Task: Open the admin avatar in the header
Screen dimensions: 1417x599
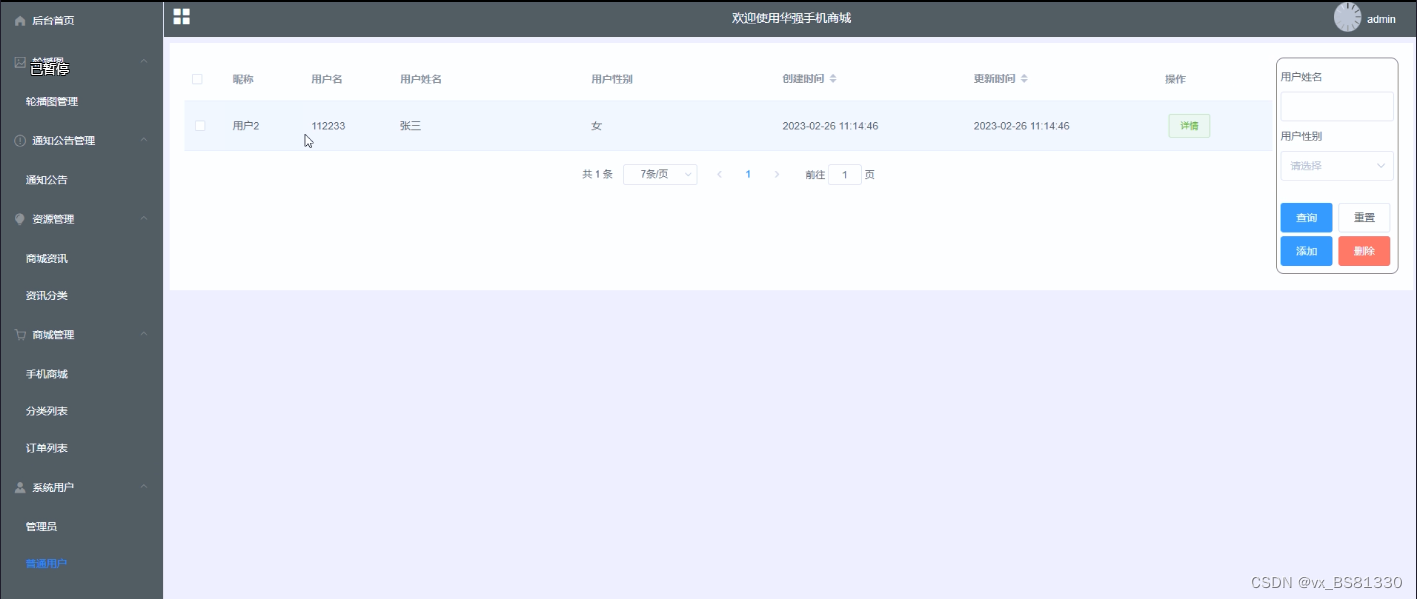Action: [x=1347, y=17]
